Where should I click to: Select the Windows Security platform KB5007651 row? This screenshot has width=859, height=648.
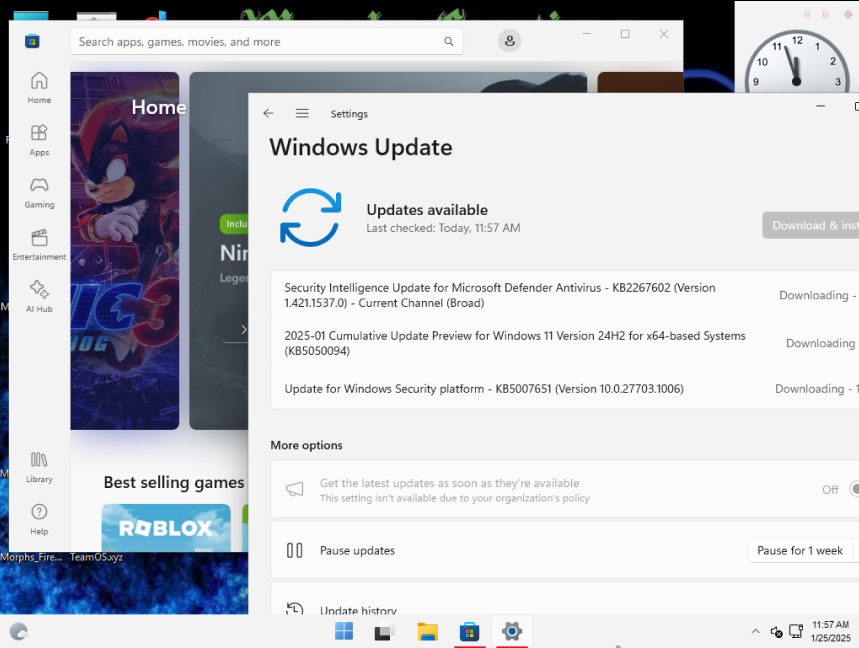[565, 388]
